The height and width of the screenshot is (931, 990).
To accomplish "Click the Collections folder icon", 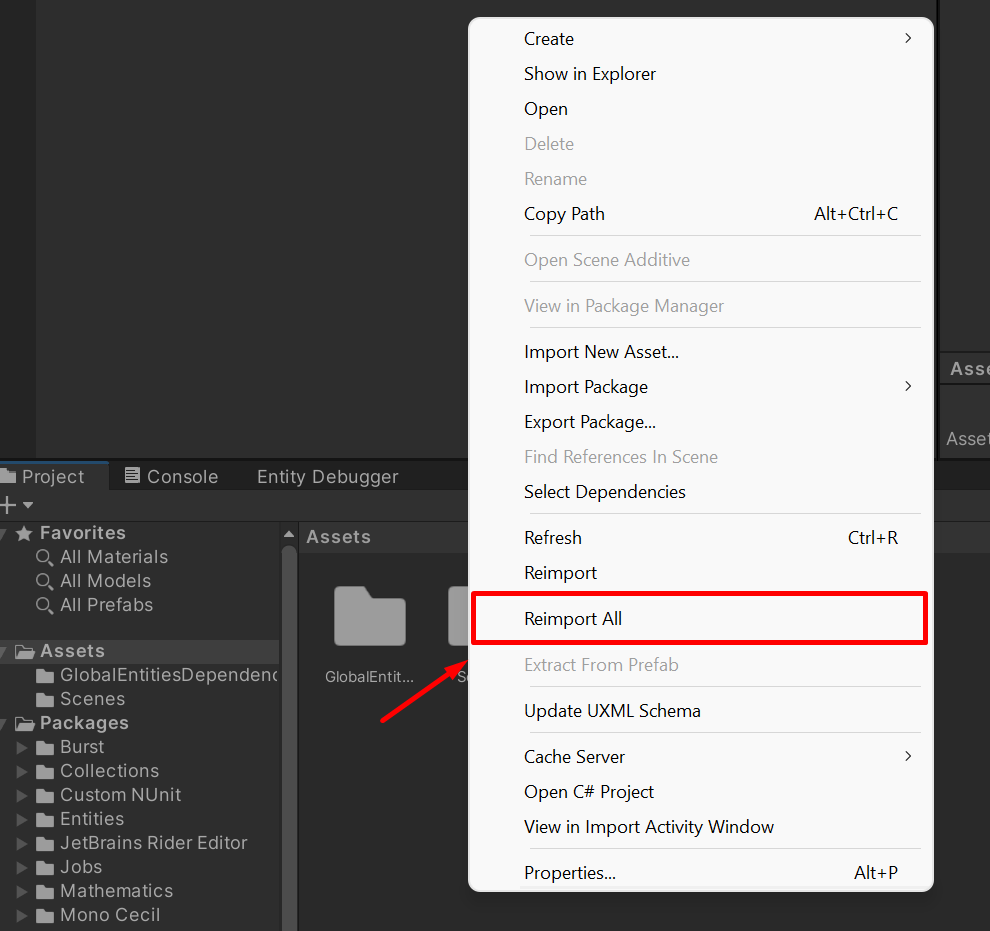I will point(45,772).
